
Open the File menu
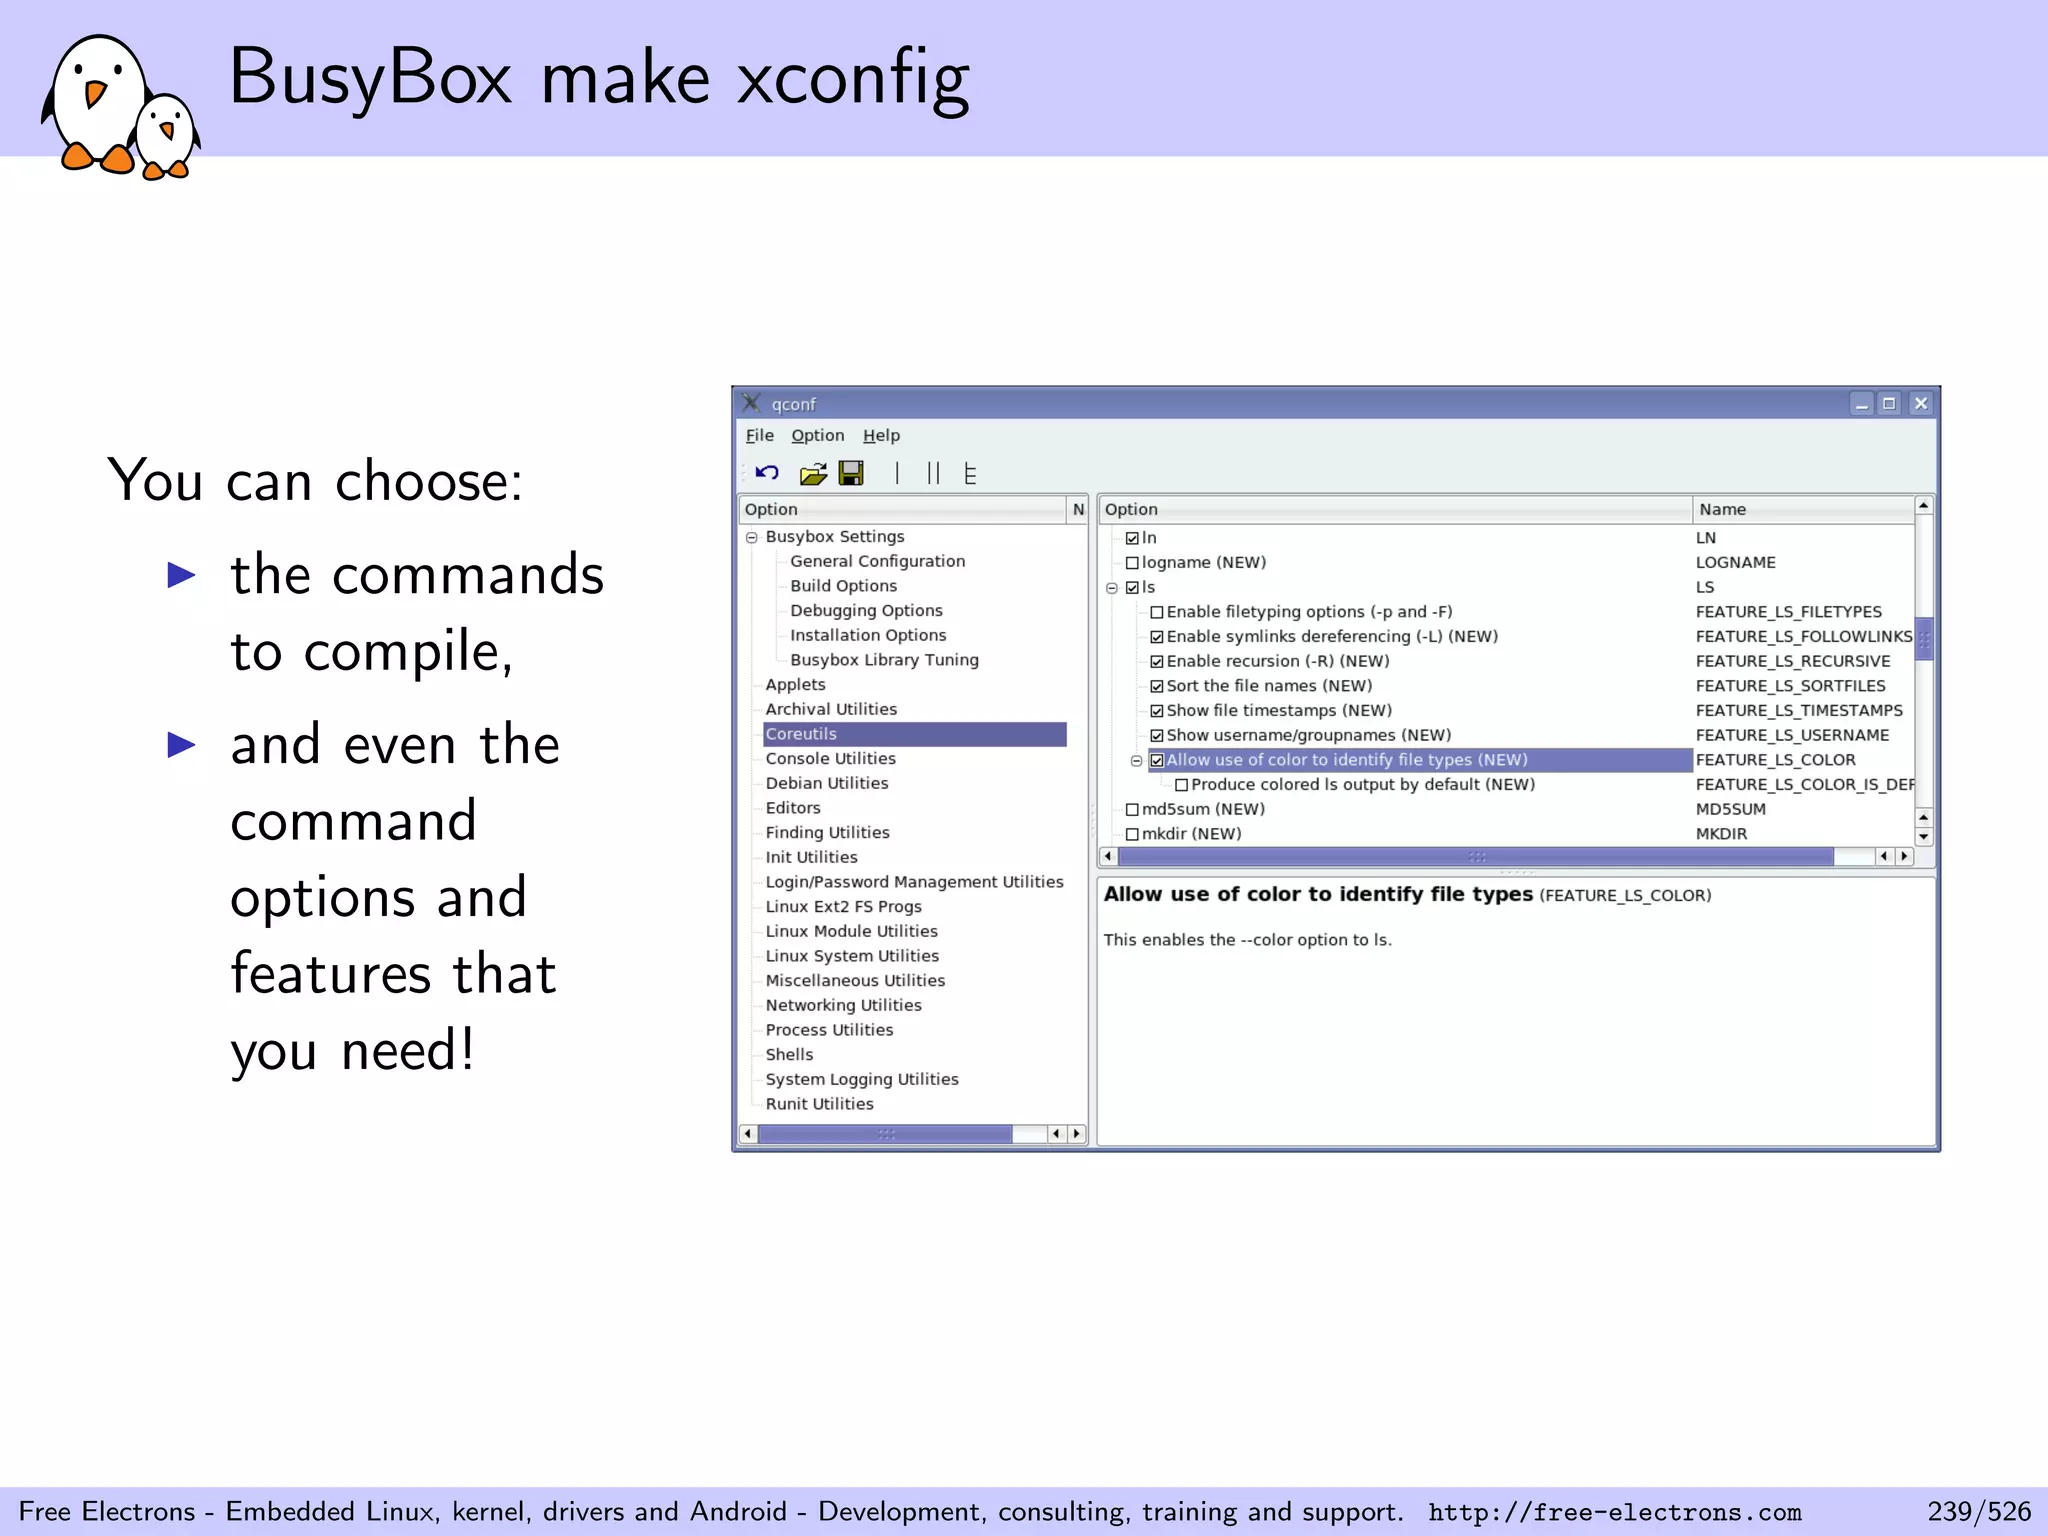(x=759, y=435)
